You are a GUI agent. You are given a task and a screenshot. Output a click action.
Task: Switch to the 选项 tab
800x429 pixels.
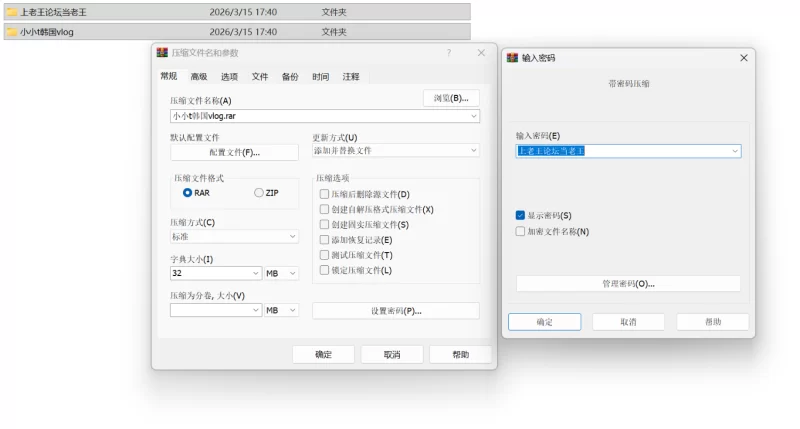tap(230, 77)
